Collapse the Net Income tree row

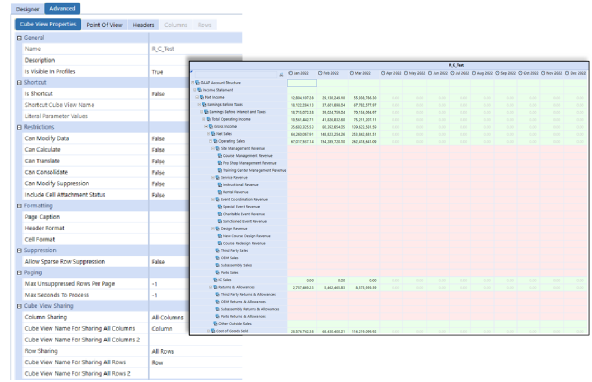197,97
